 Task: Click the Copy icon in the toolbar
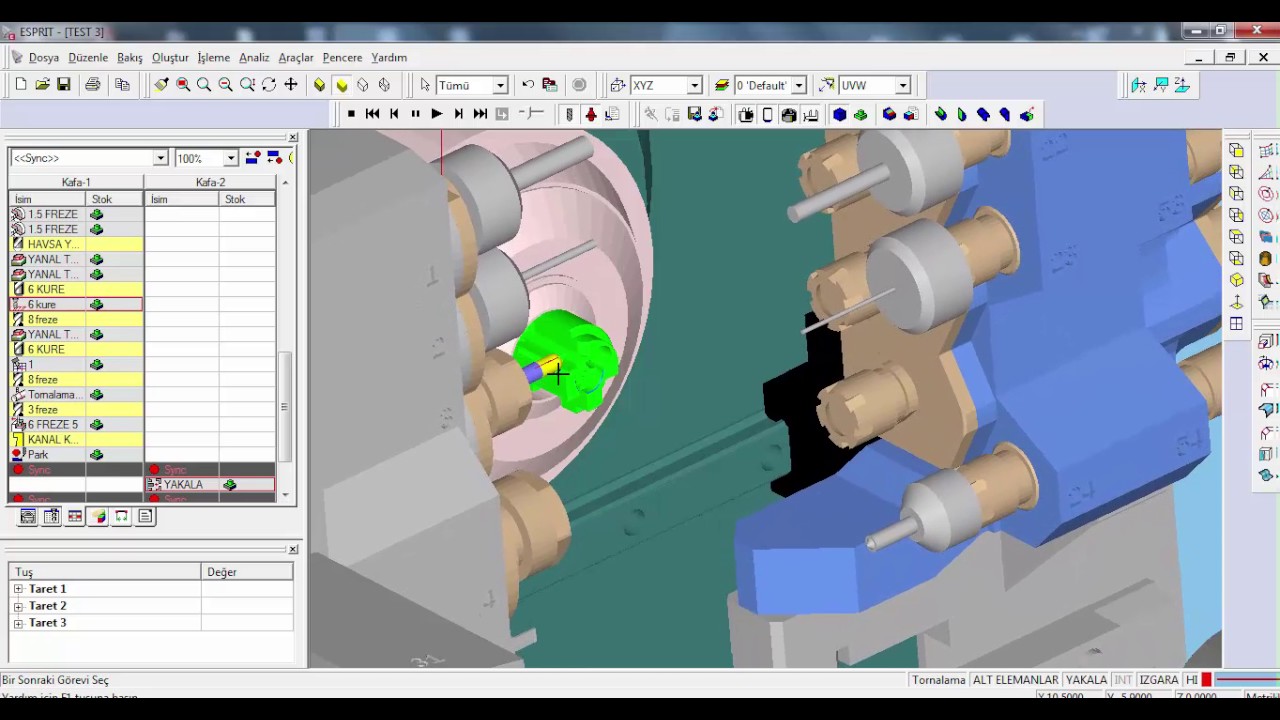click(x=122, y=85)
